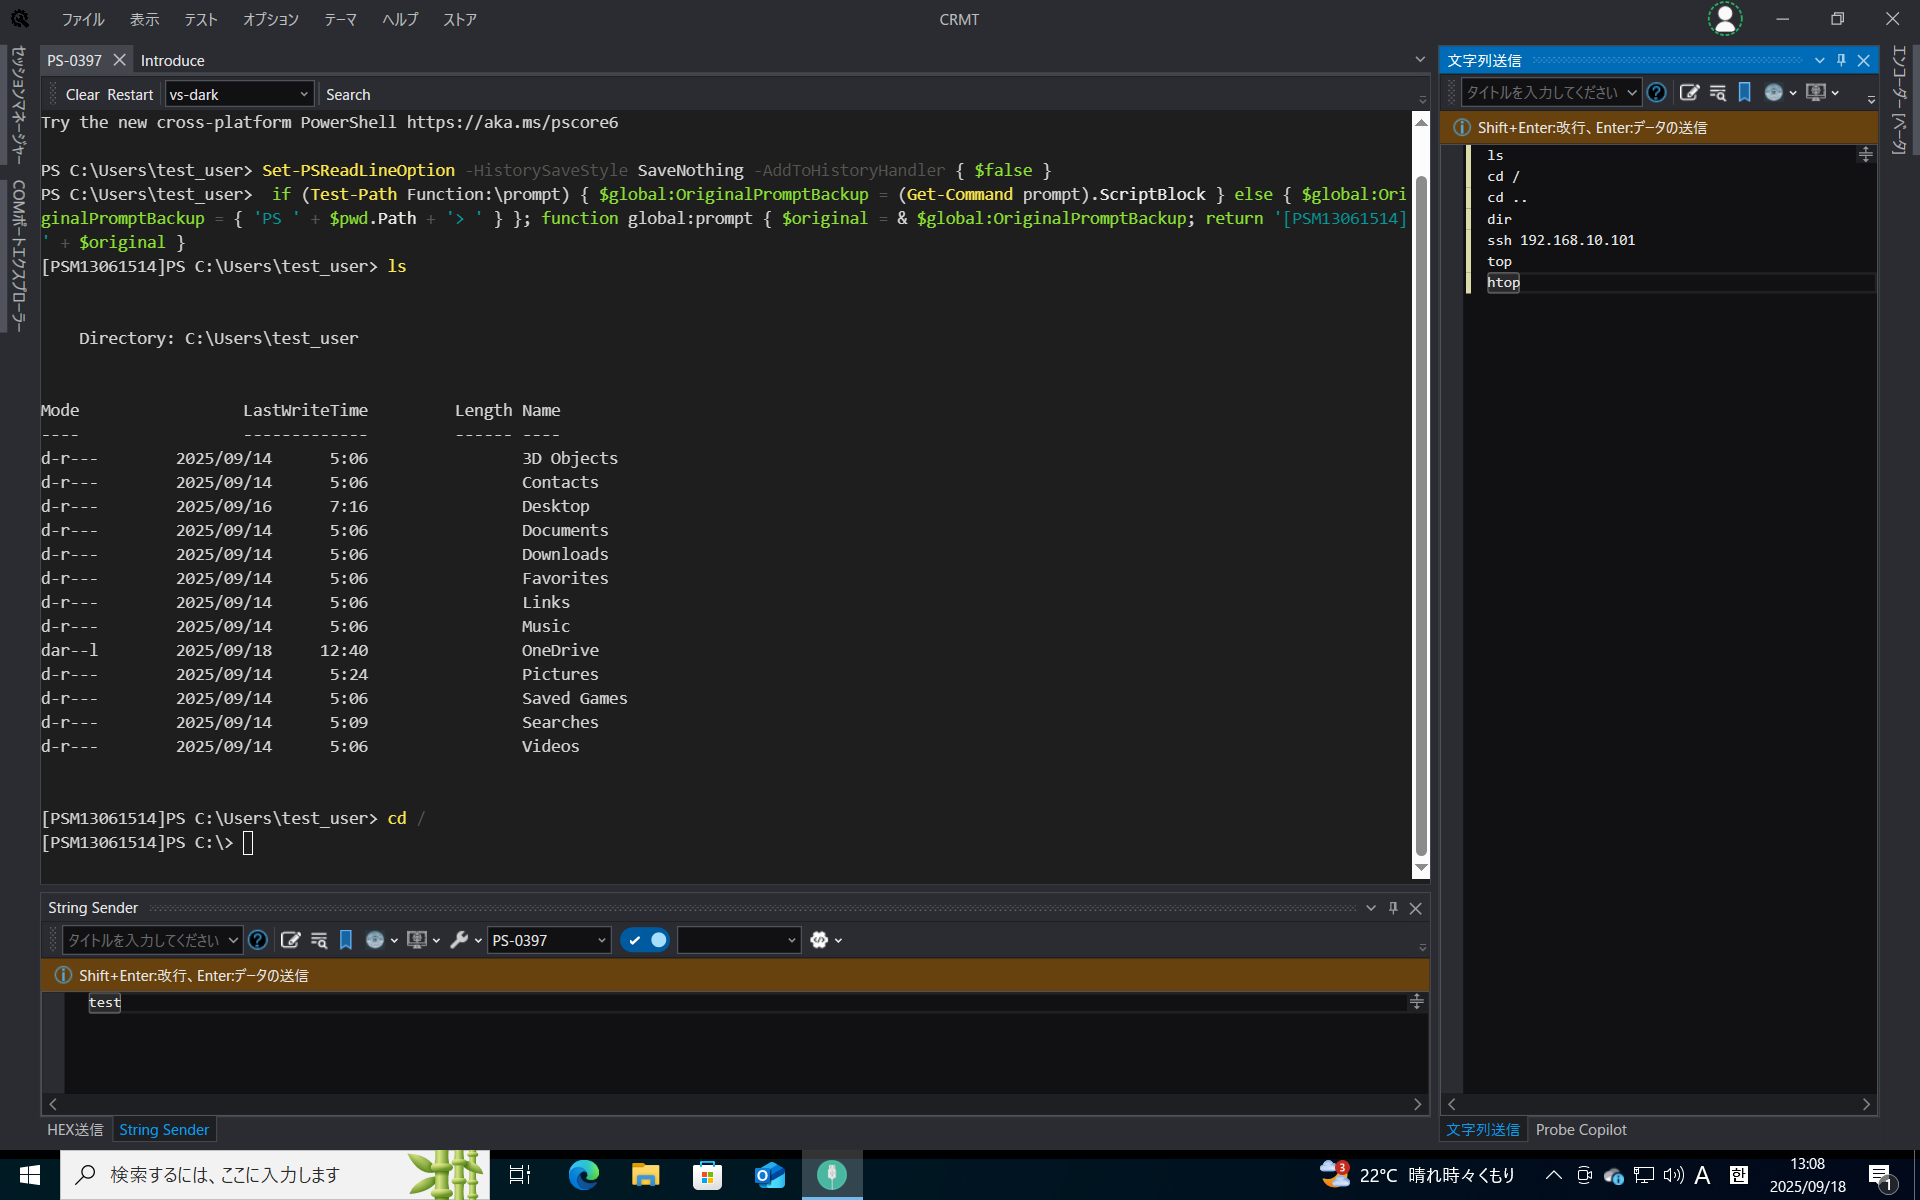Click search list icon in 文字列送信 panel
The height and width of the screenshot is (1200, 1920).
point(1718,93)
